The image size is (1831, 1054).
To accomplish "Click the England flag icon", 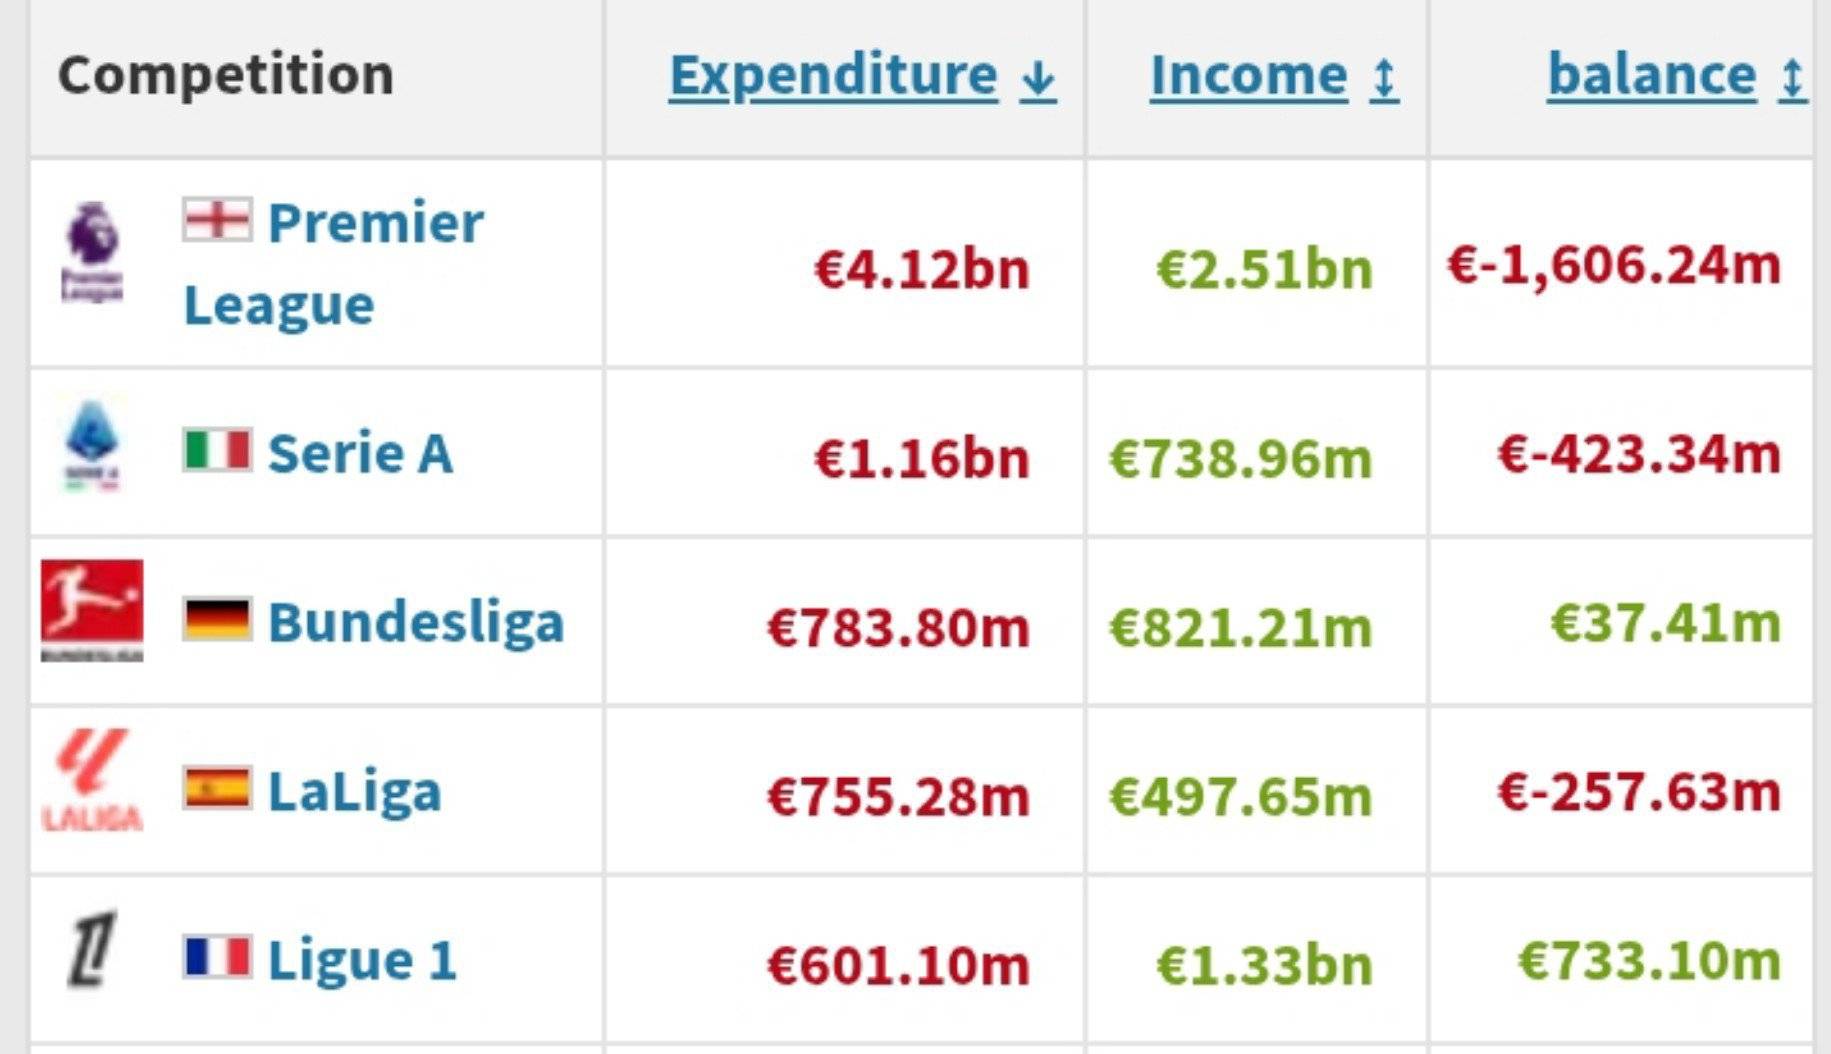I will coord(216,219).
